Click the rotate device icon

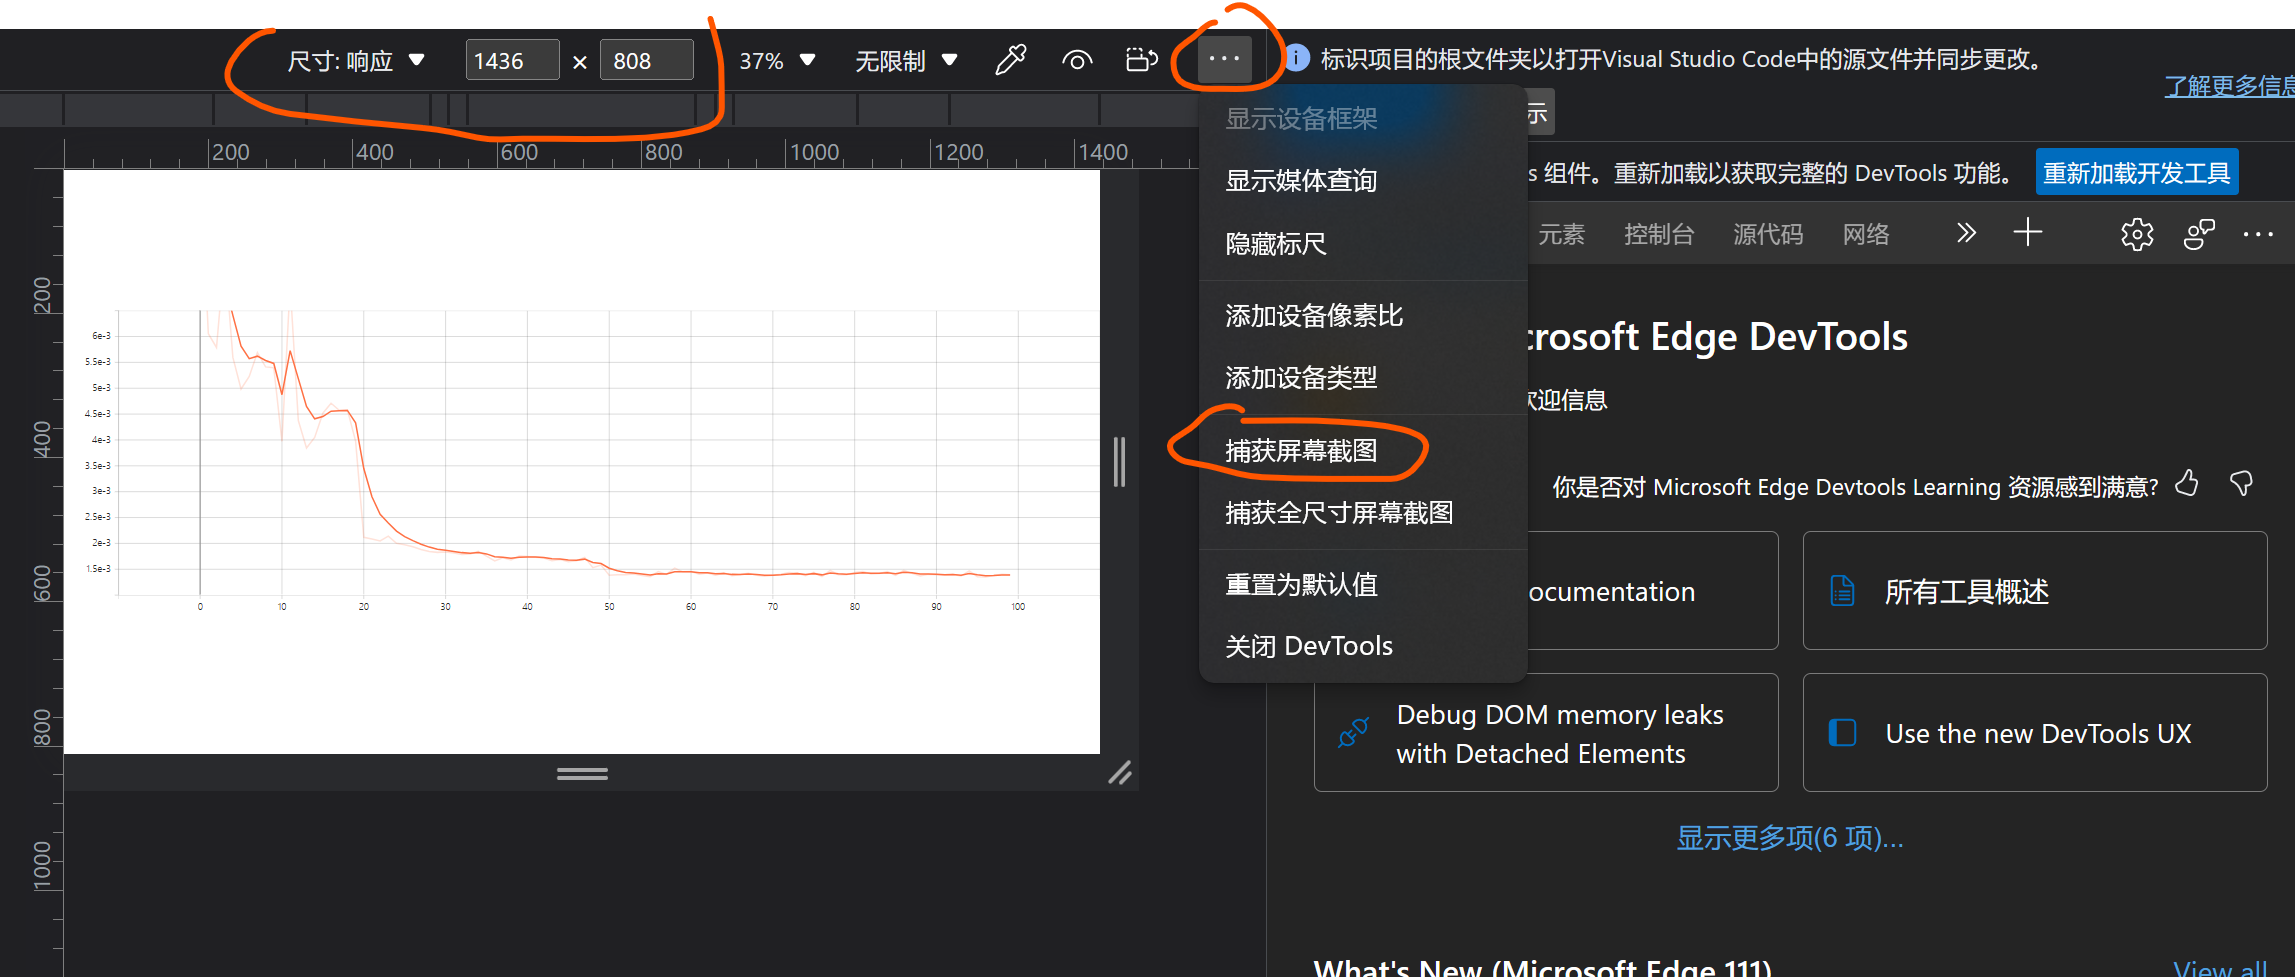pyautogui.click(x=1141, y=60)
